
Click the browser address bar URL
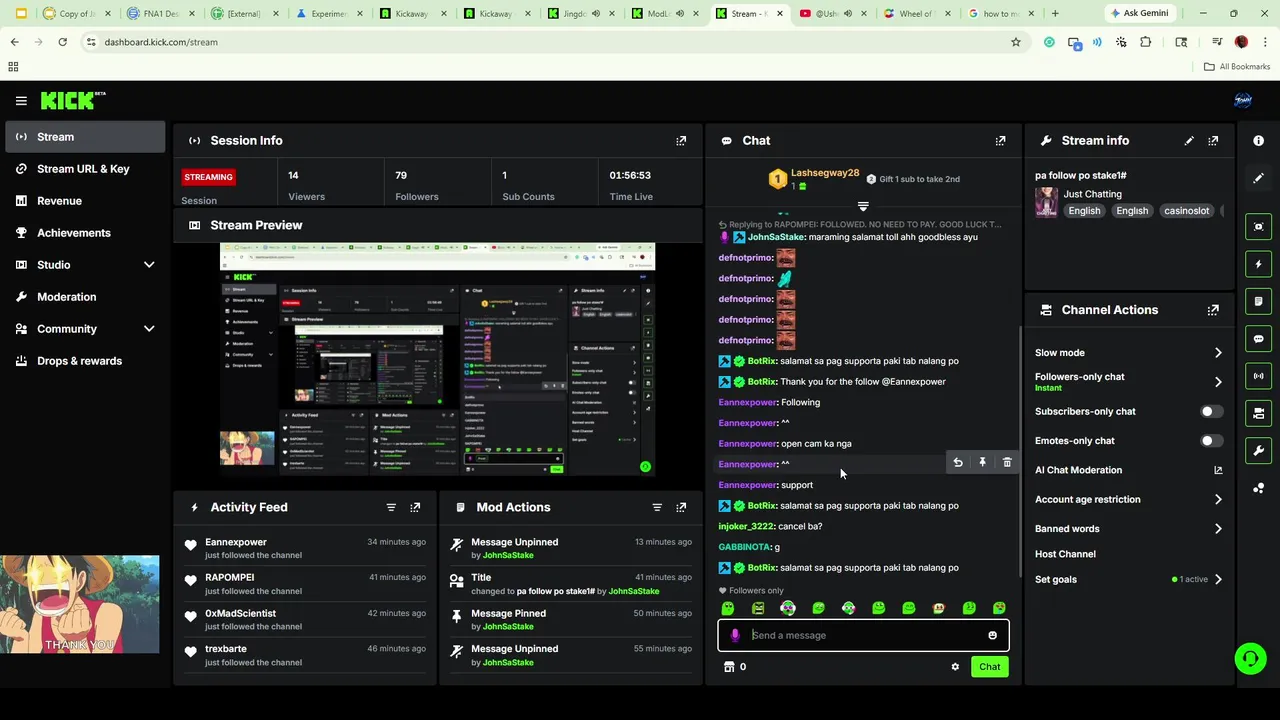point(161,42)
